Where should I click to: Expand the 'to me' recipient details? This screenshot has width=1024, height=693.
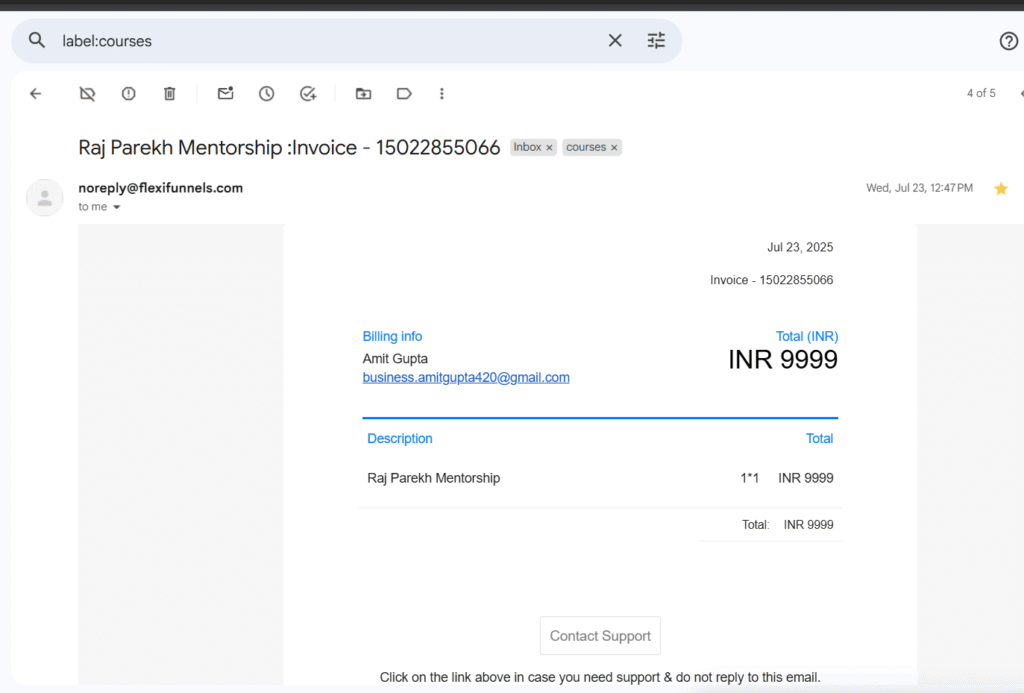click(x=116, y=207)
